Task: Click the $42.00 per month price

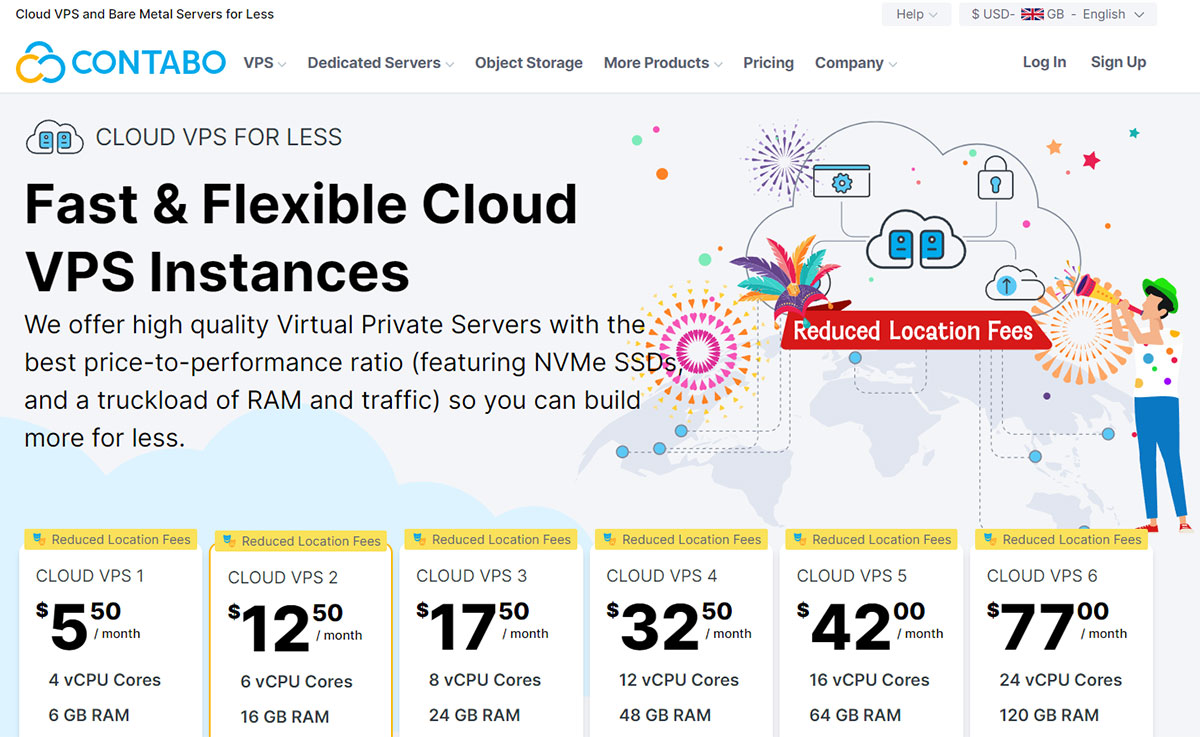Action: pyautogui.click(x=870, y=625)
